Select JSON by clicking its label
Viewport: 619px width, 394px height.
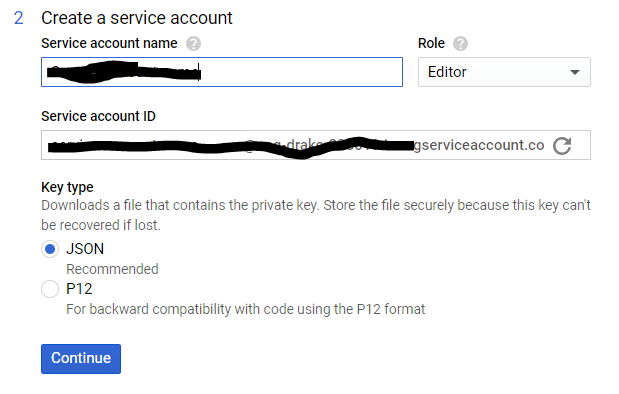(x=85, y=249)
